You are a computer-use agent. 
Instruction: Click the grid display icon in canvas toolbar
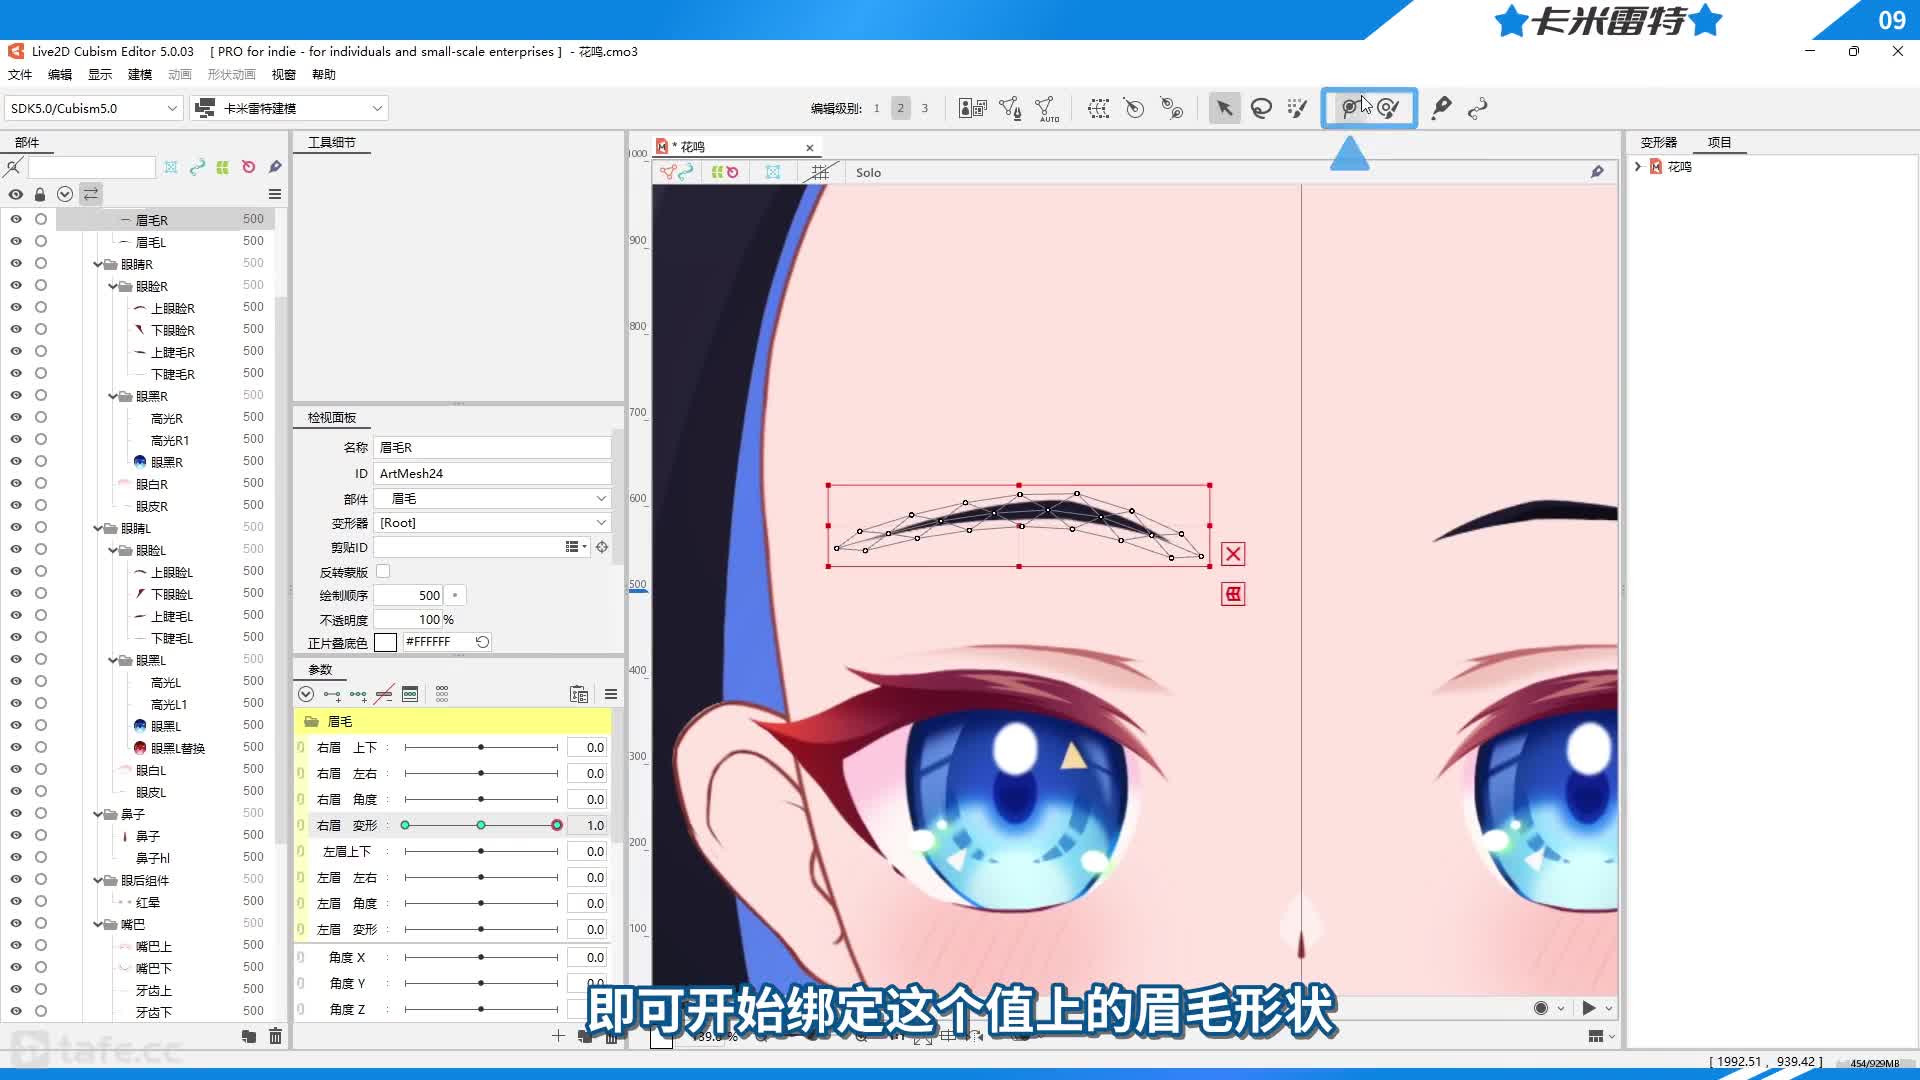820,172
